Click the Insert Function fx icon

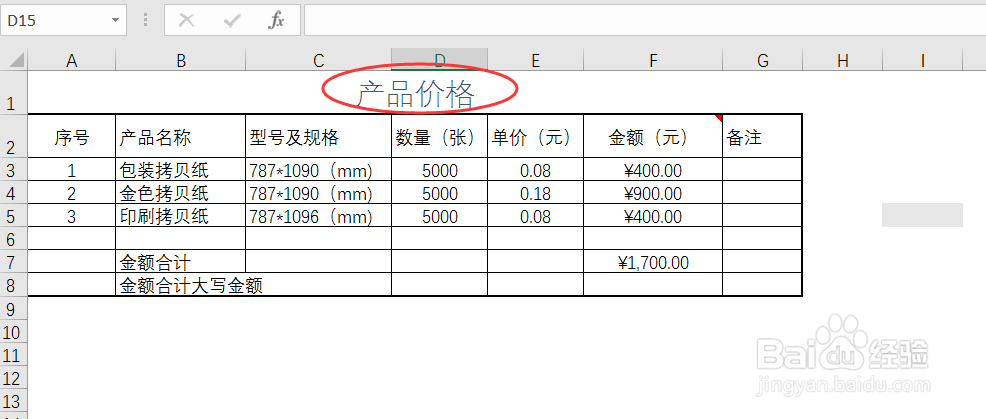pyautogui.click(x=276, y=21)
